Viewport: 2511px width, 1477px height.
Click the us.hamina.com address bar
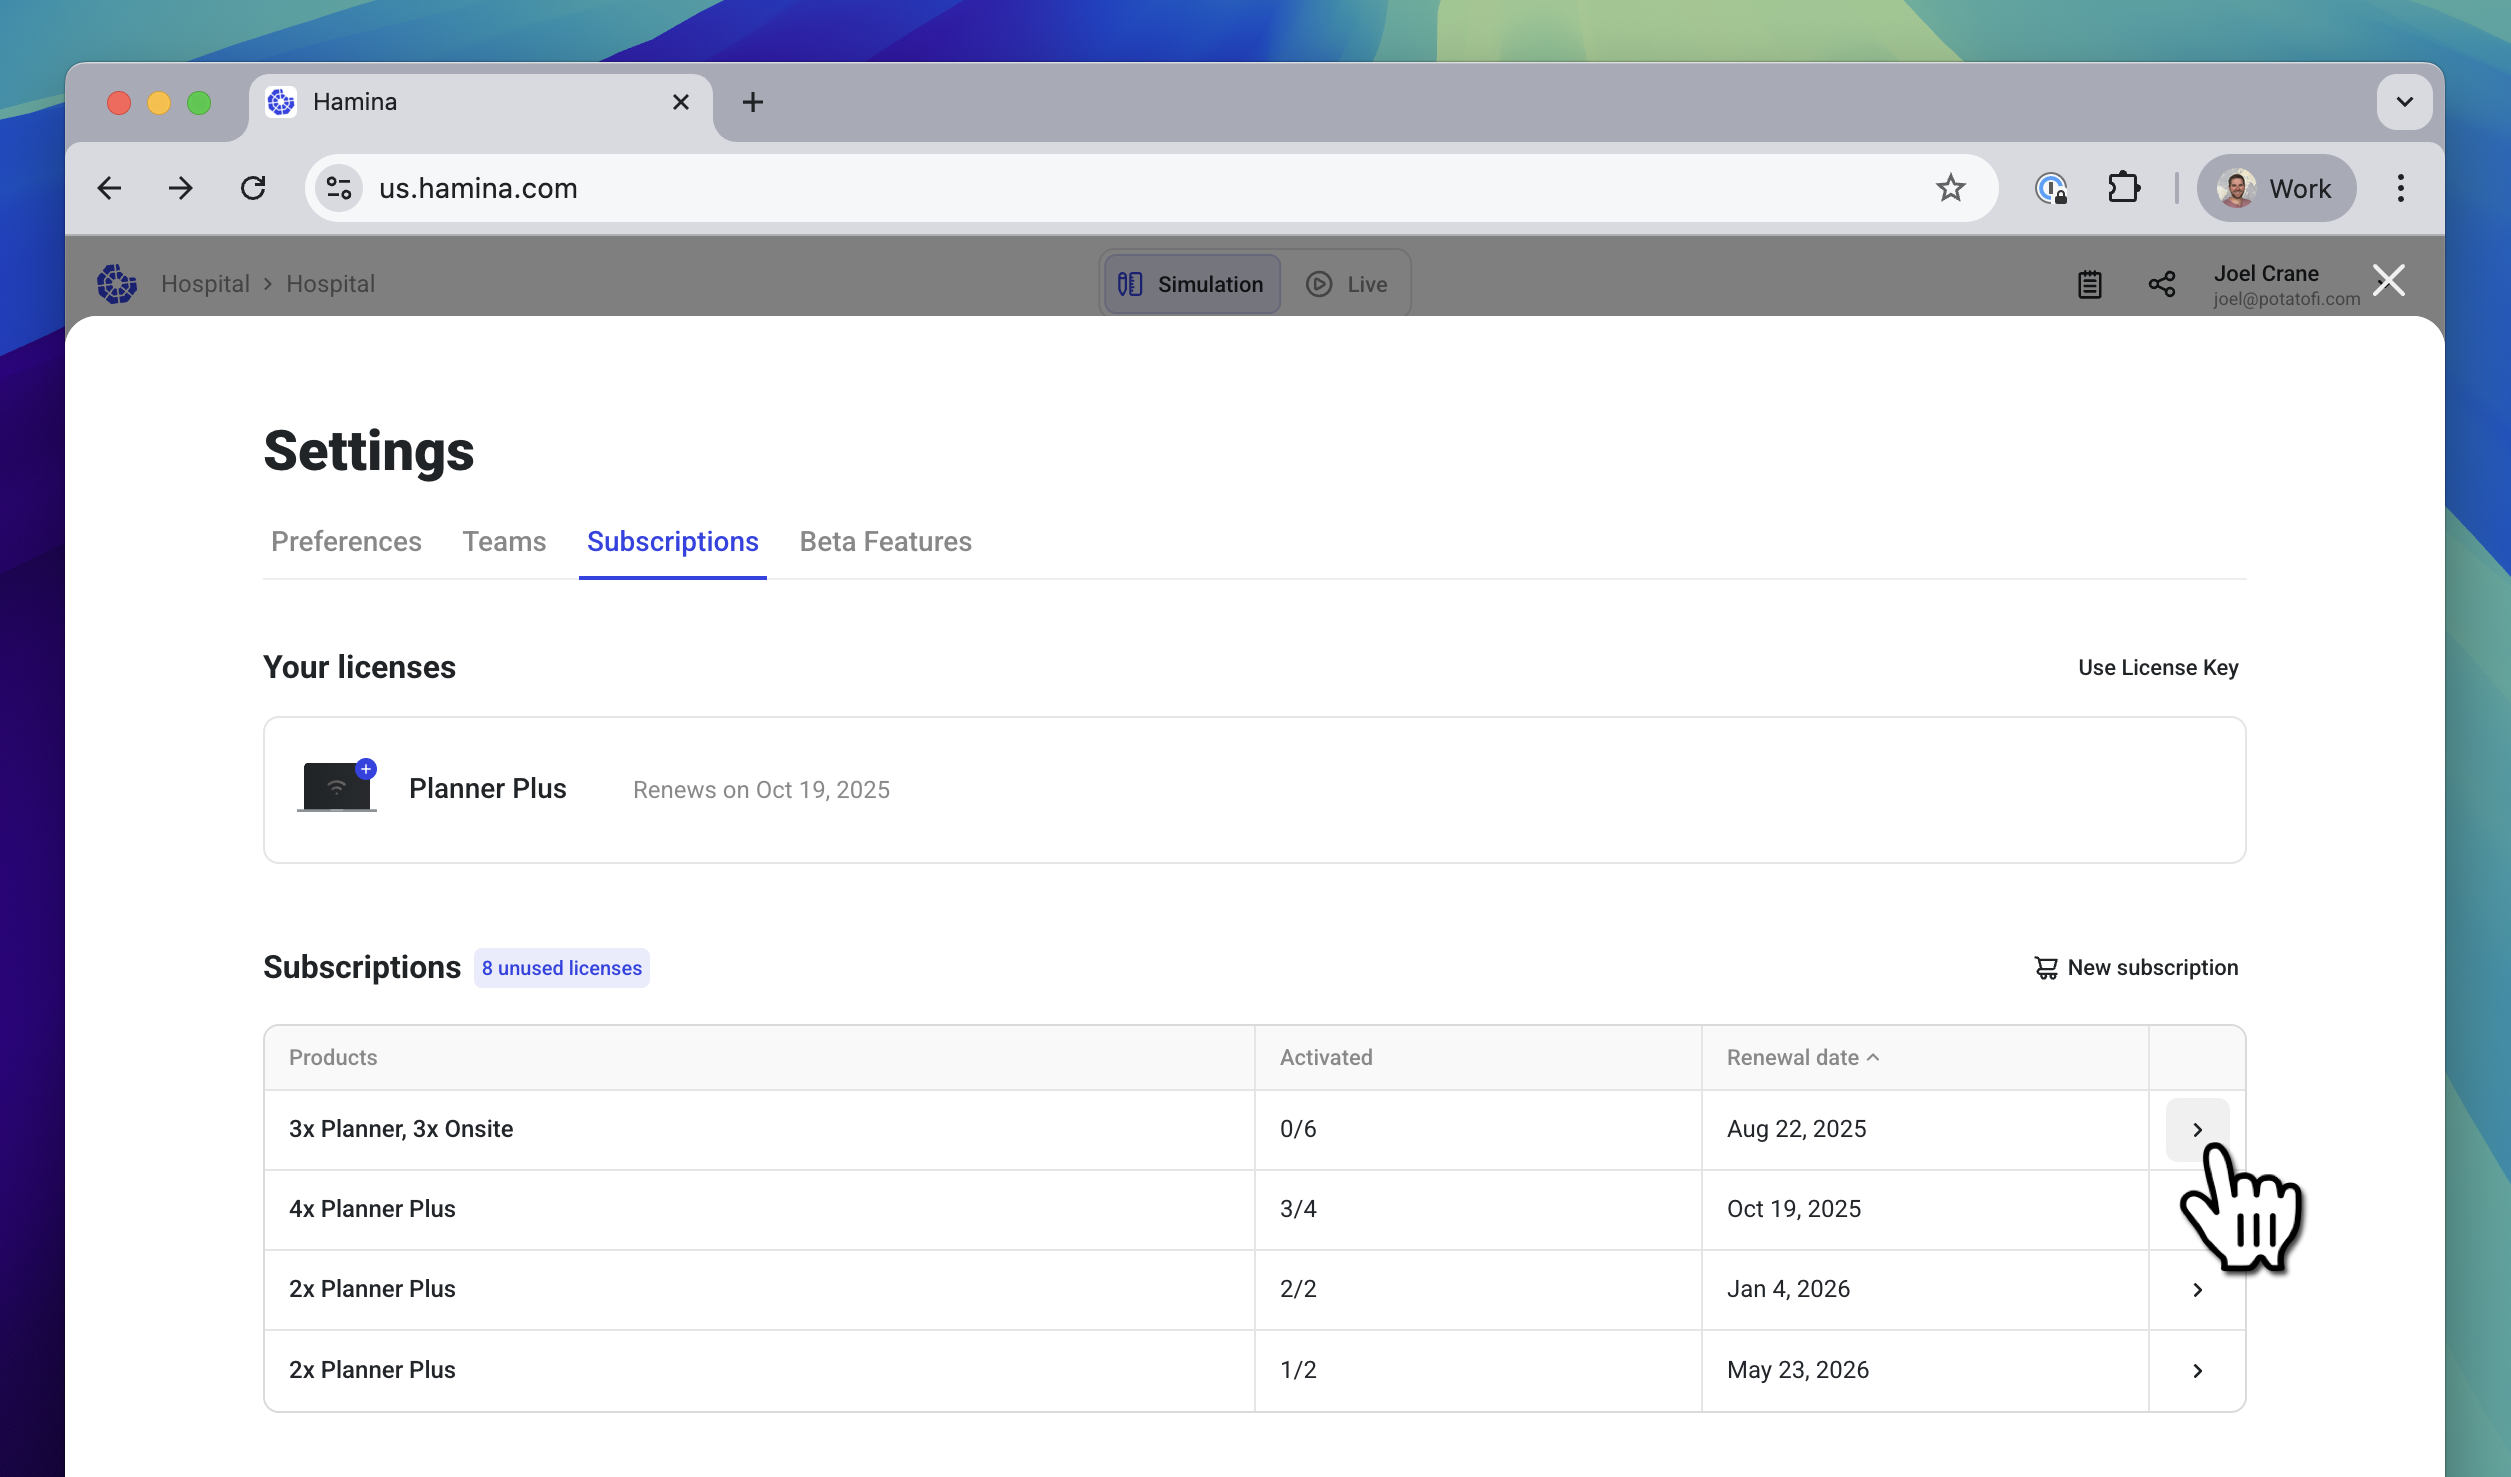pos(1150,188)
